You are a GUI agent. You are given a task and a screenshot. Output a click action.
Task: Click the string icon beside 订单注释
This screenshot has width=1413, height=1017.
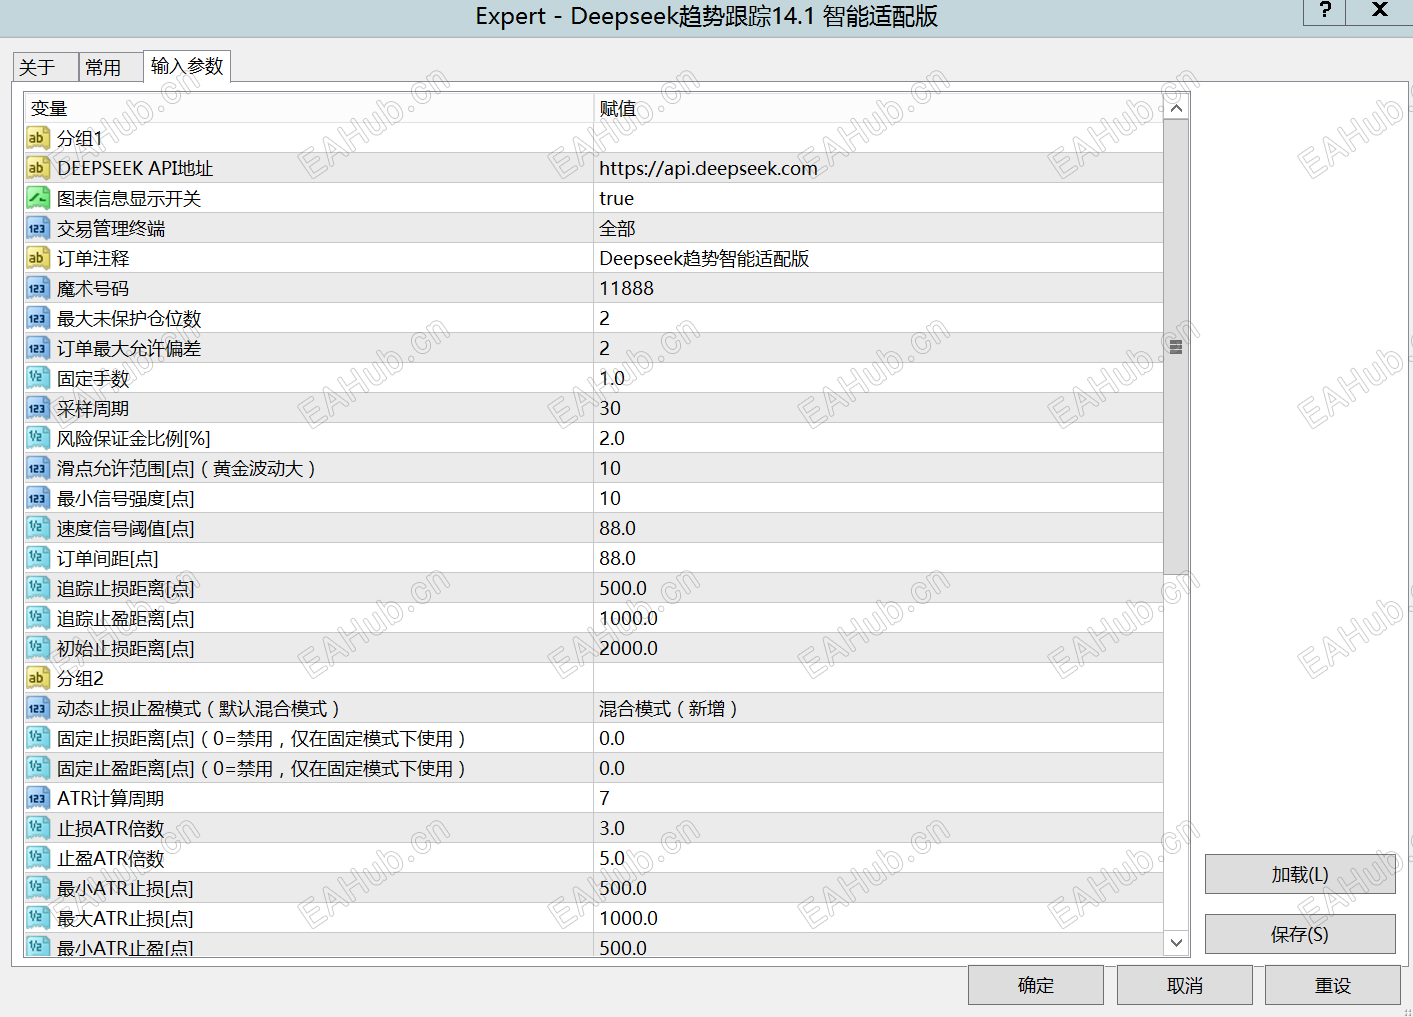(37, 258)
